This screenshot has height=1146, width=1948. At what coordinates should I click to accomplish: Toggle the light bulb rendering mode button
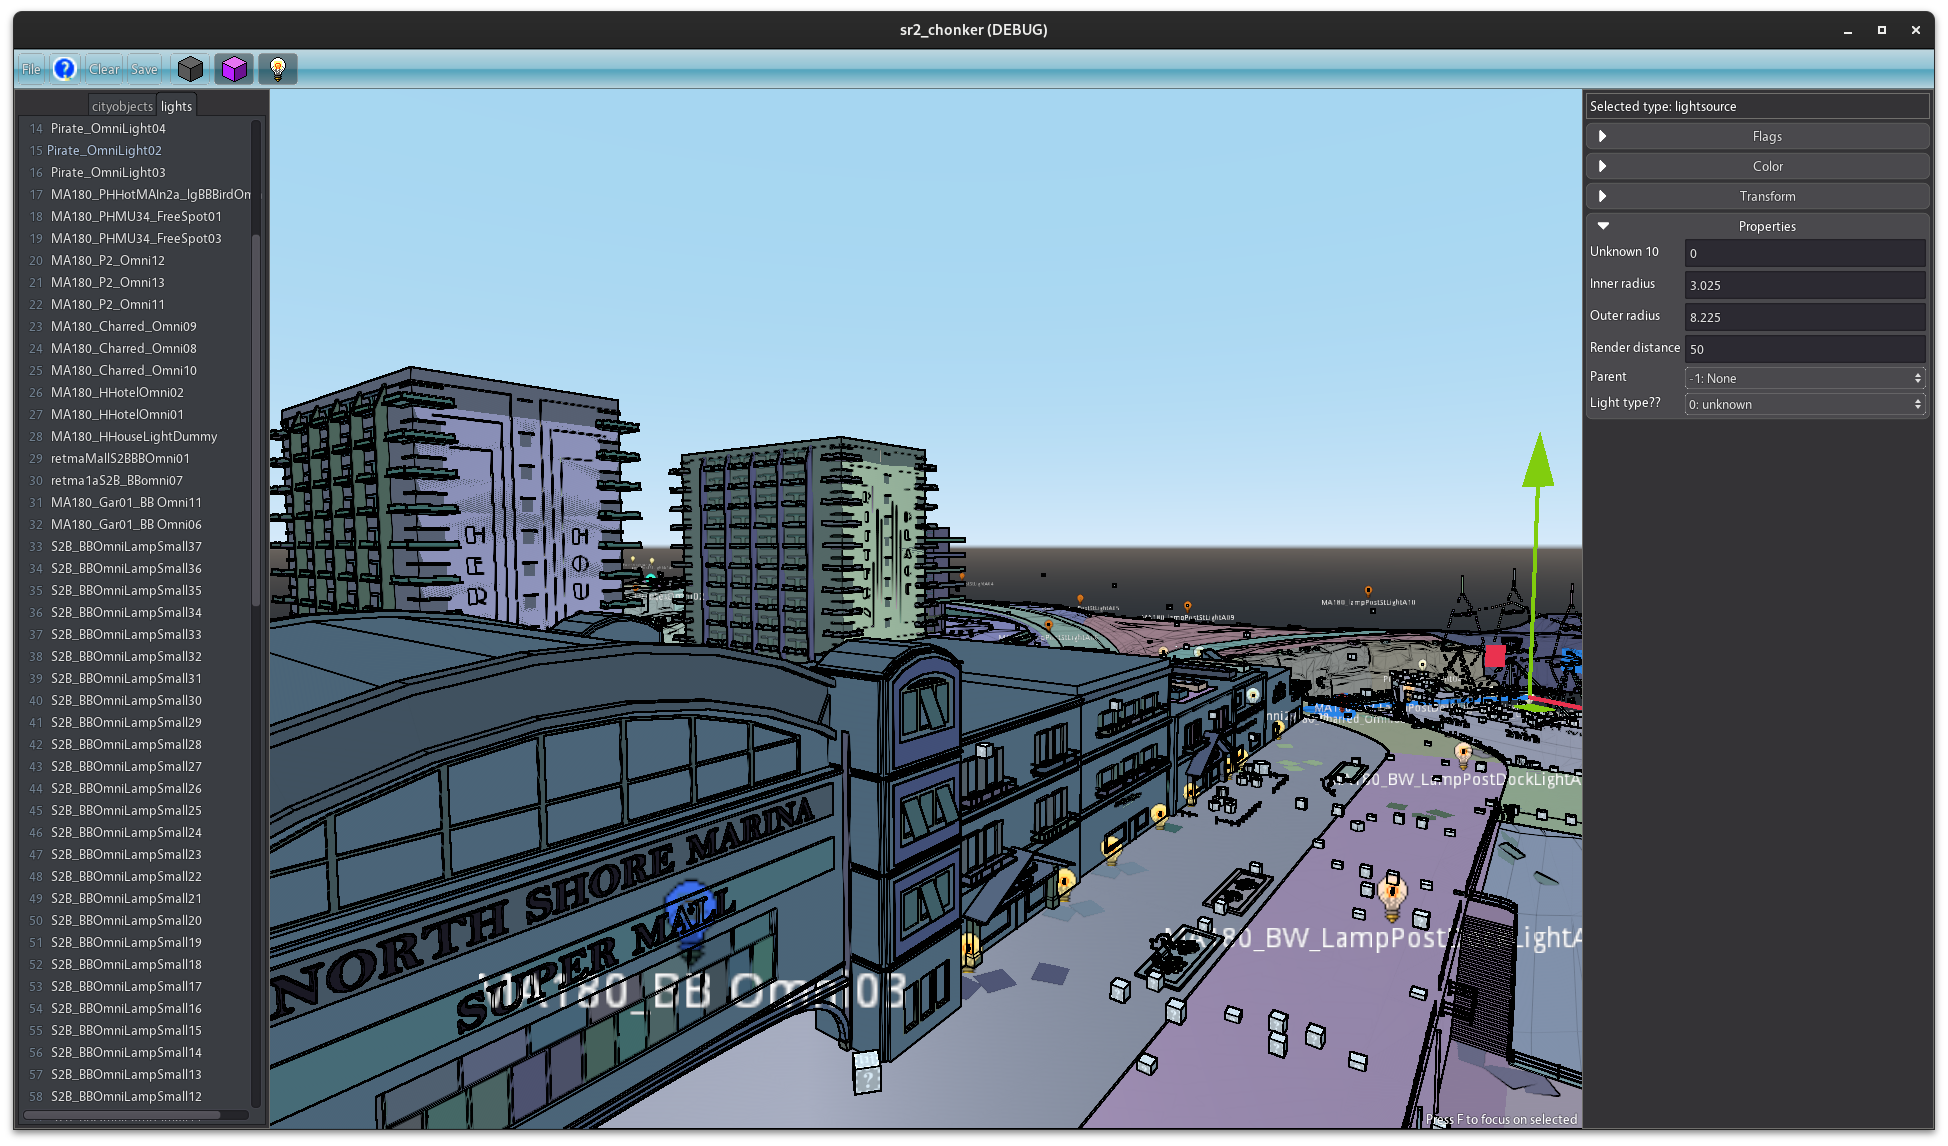tap(277, 68)
